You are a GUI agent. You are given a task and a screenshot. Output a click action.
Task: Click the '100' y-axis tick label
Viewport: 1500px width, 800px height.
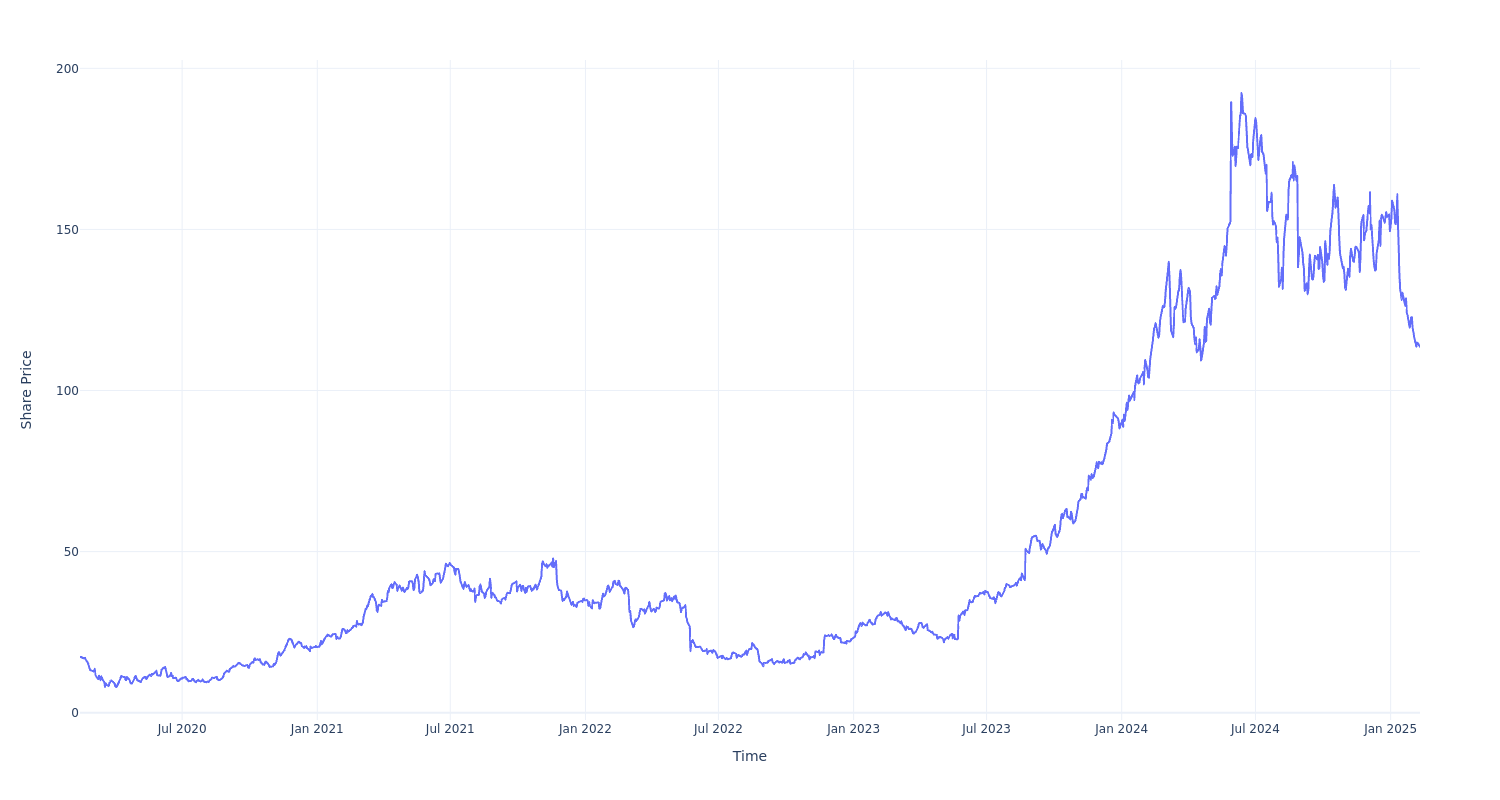[67, 391]
